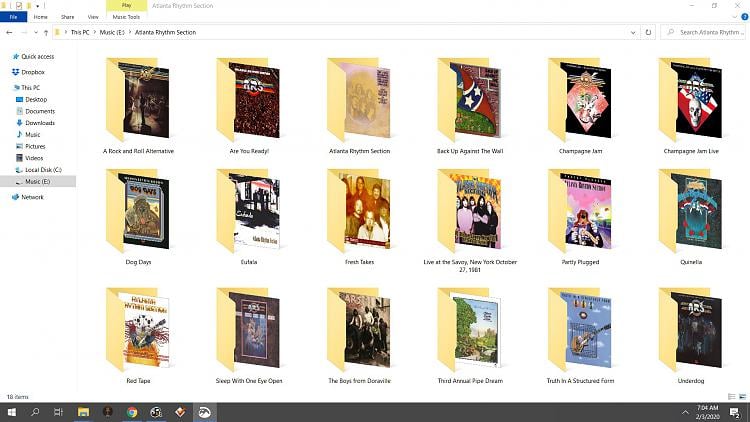Select This PC in navigation pane

[x=30, y=88]
